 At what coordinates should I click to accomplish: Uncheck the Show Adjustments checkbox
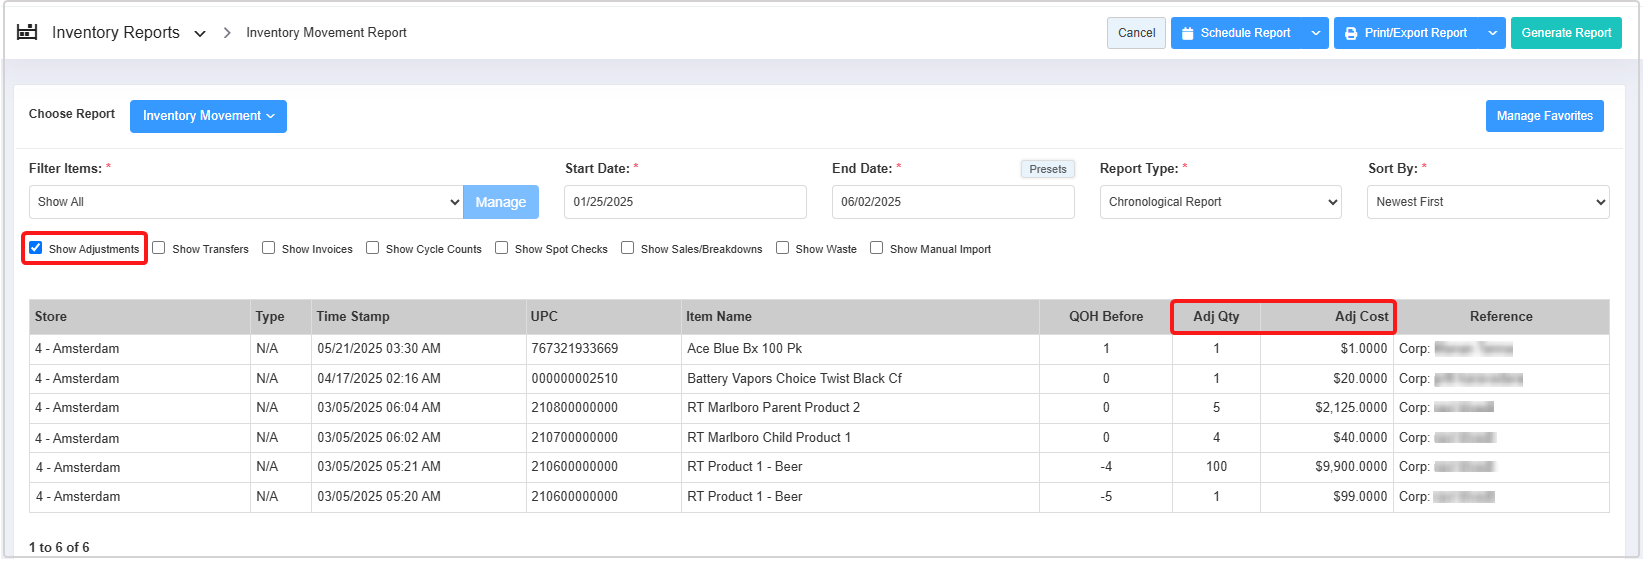point(36,248)
